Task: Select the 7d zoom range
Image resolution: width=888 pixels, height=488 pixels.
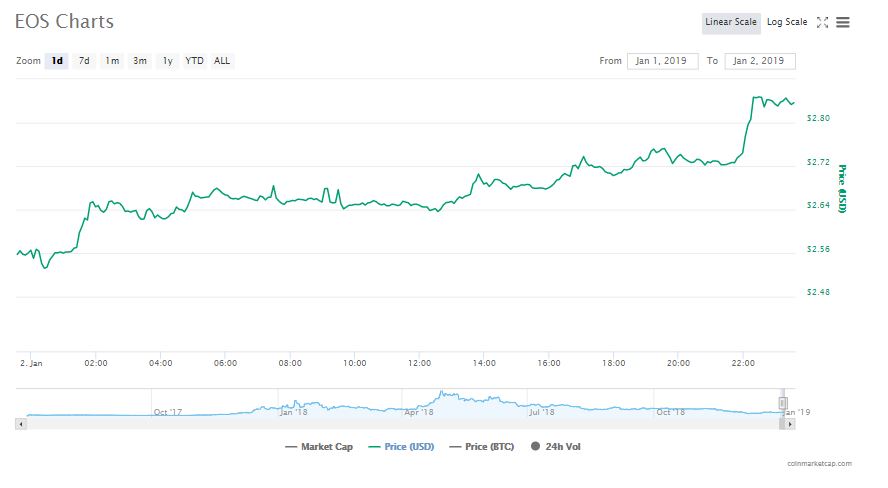Action: tap(84, 61)
